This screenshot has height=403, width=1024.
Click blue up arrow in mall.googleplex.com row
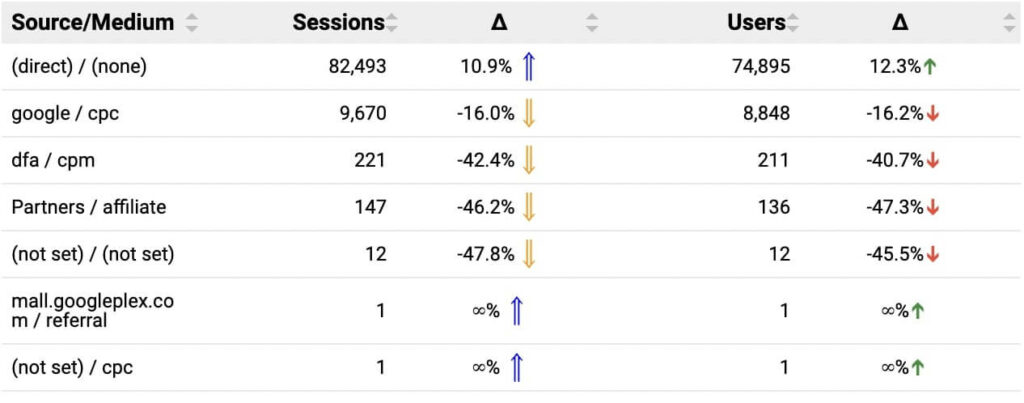pyautogui.click(x=516, y=311)
